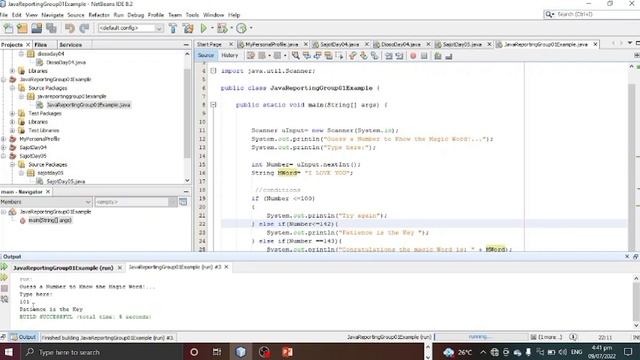Open the editor tabs list dropdown arrow
640x360 pixels.
click(630, 43)
